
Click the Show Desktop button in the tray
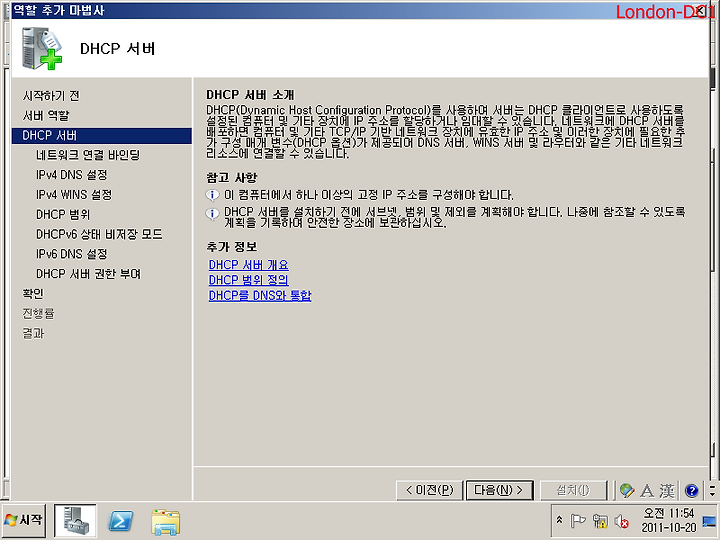pyautogui.click(x=709, y=521)
